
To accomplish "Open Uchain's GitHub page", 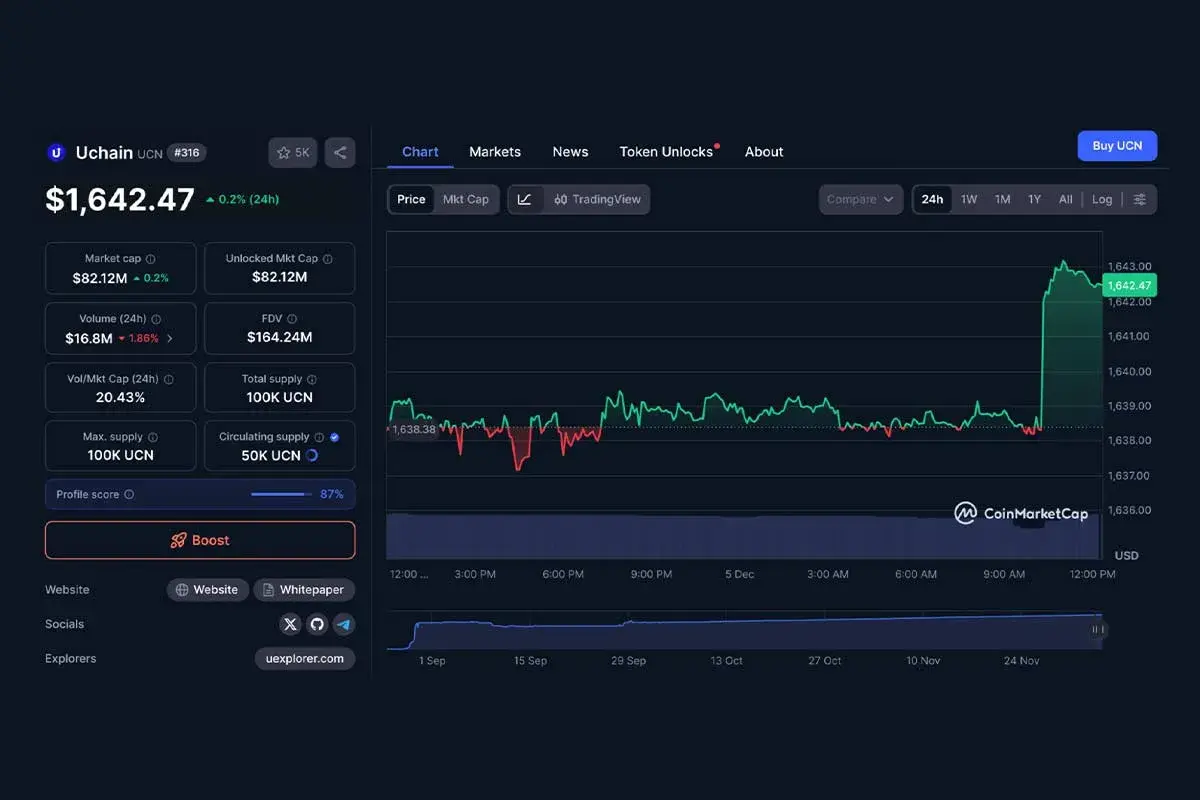I will (x=318, y=624).
